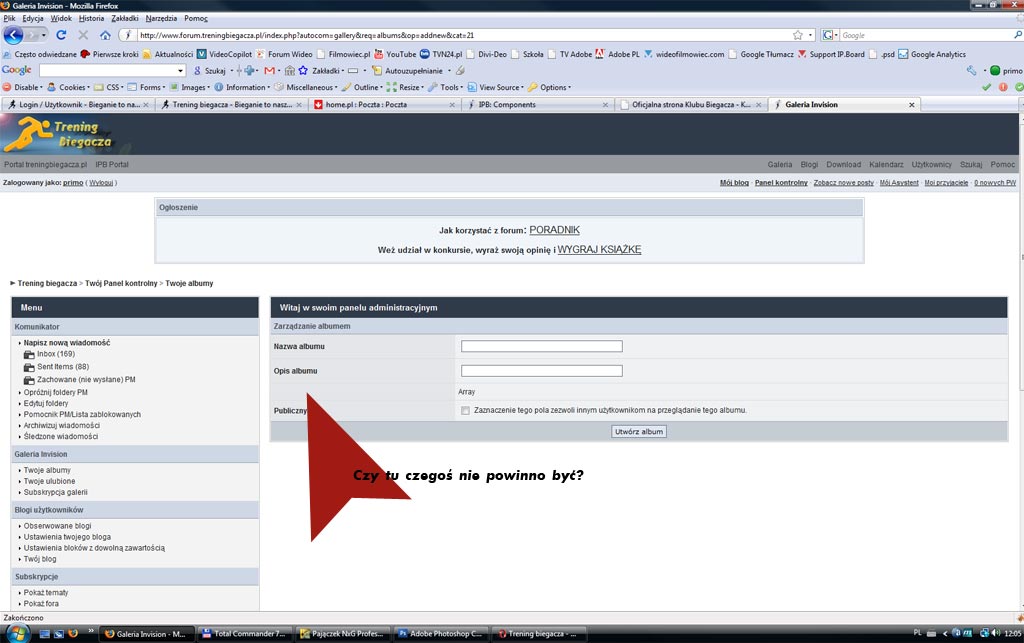Go to the Firefox Home page icon

pos(105,35)
